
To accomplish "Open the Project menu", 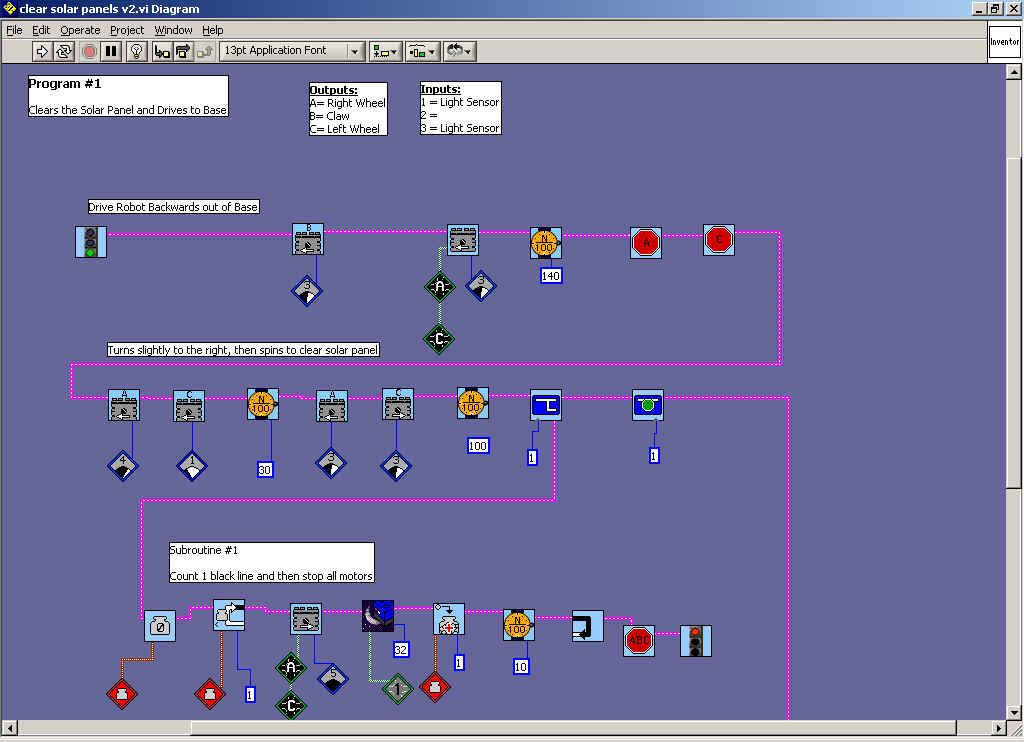I will pyautogui.click(x=127, y=30).
